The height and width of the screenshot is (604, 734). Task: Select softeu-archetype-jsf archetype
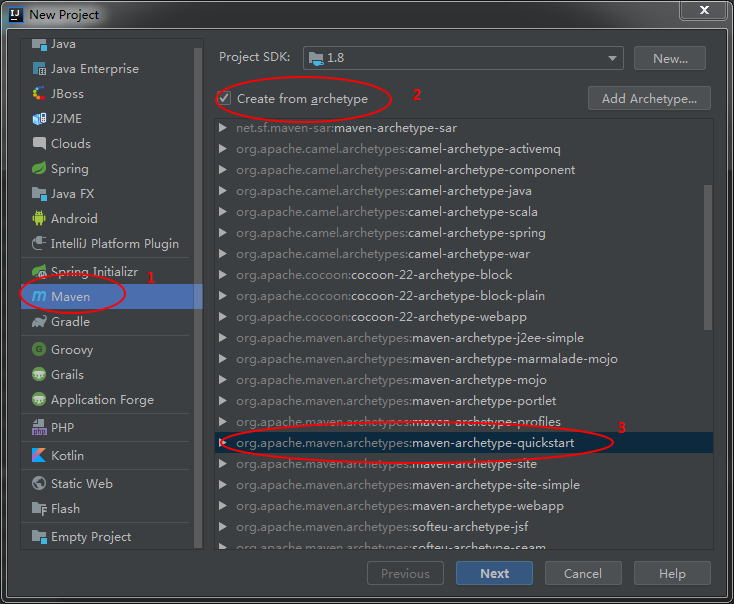tap(464, 527)
